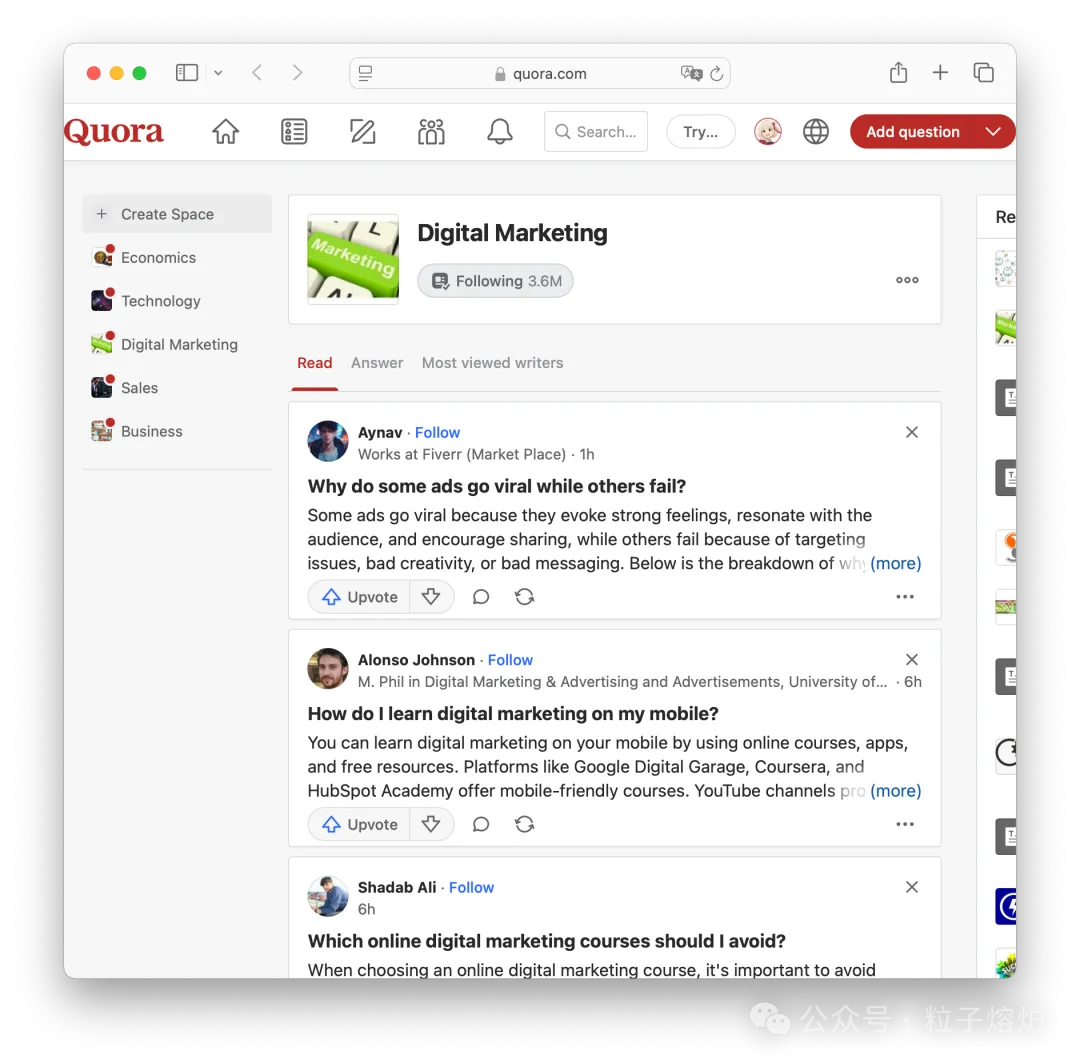Image resolution: width=1080 pixels, height=1063 pixels.
Task: Downvote Alonso Johnson's answer
Action: pyautogui.click(x=431, y=825)
